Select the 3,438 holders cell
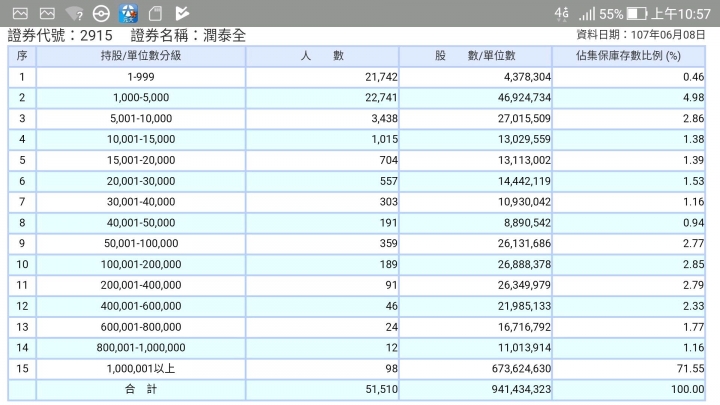Screen dimensions: 720x405 (322, 118)
